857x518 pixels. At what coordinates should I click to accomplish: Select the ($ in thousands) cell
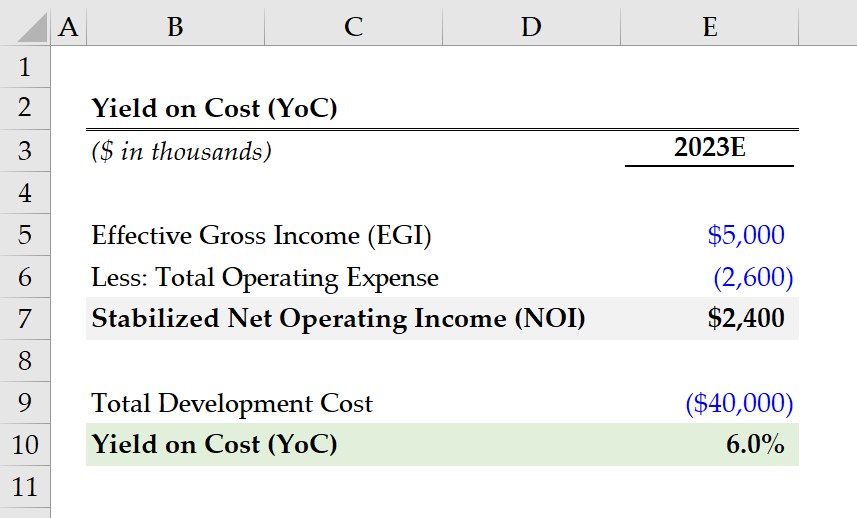click(181, 151)
